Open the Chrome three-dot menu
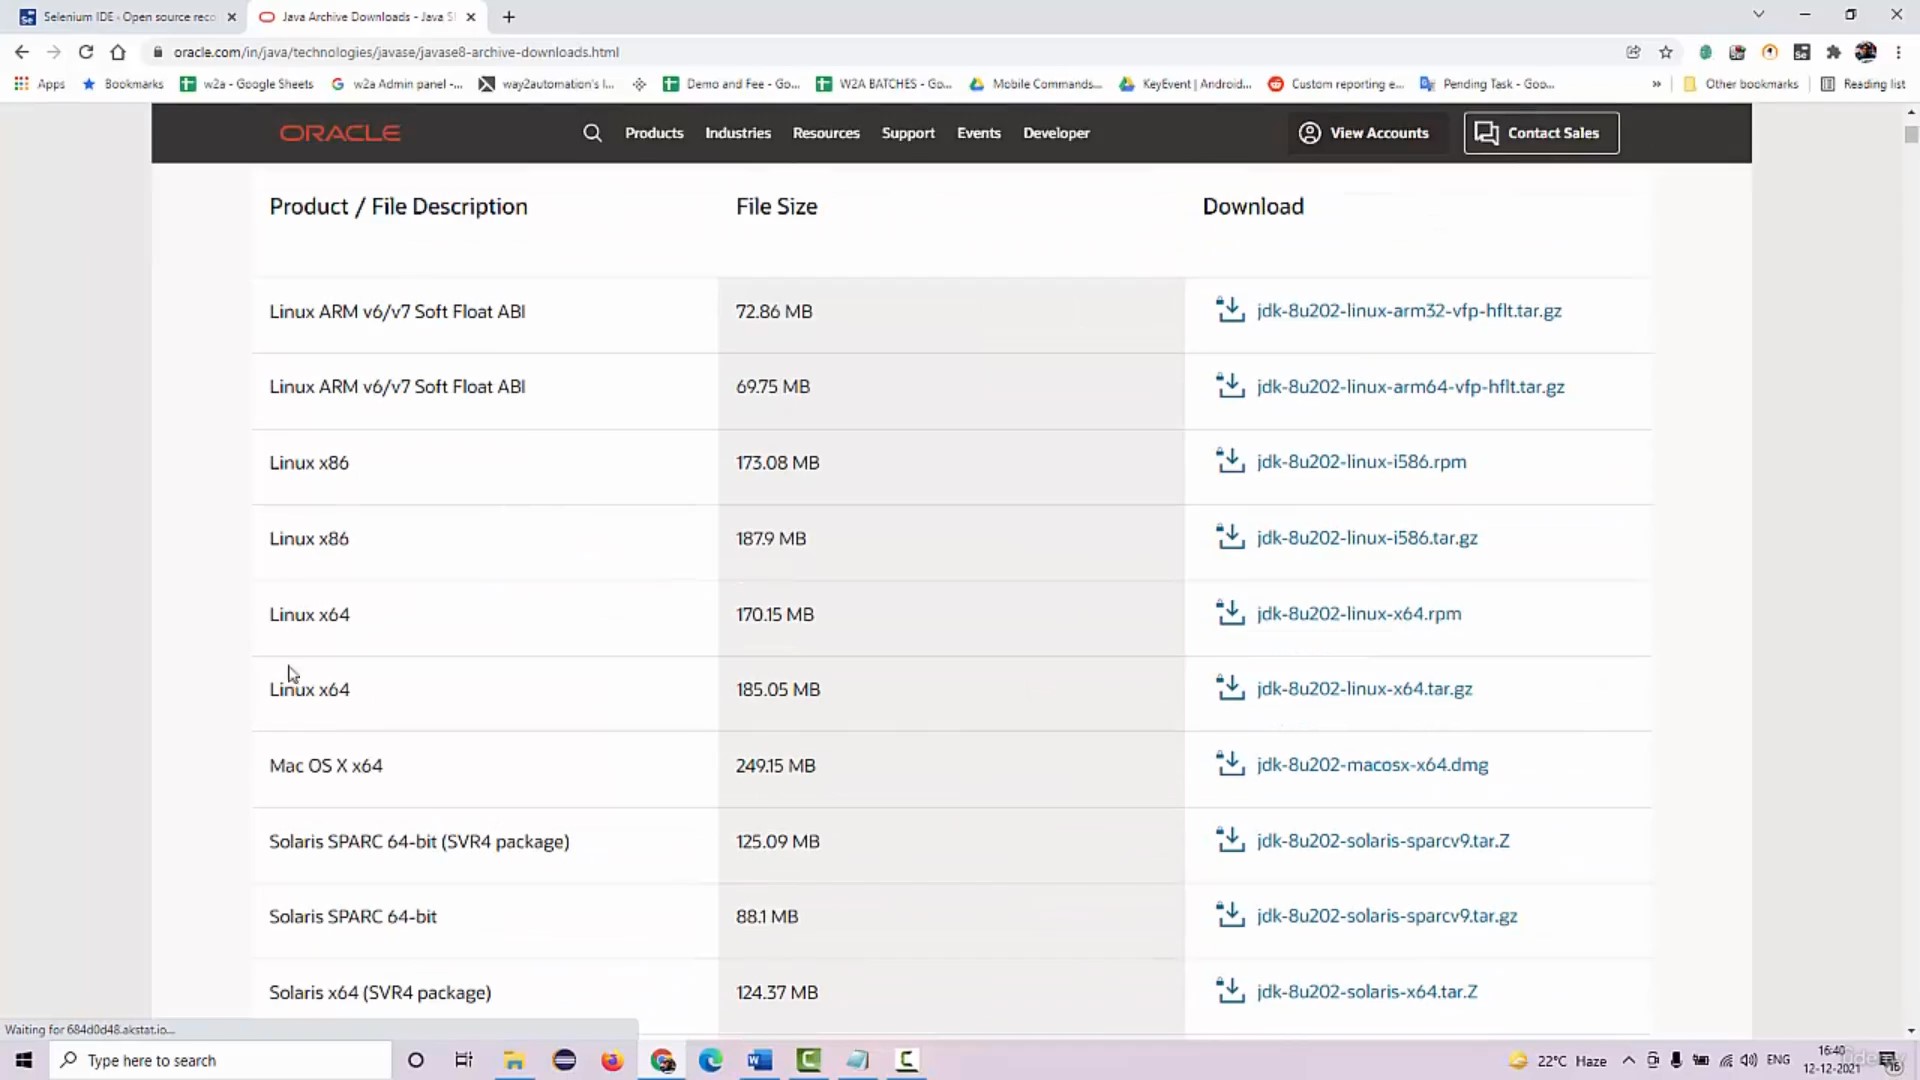The image size is (1920, 1080). 1898,52
